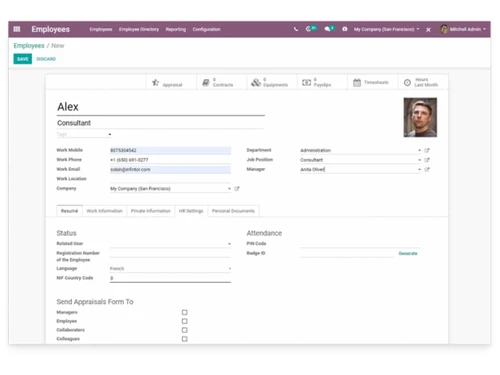Focus the Work Phone input field
Viewport: 500px width, 375px height.
click(x=170, y=160)
